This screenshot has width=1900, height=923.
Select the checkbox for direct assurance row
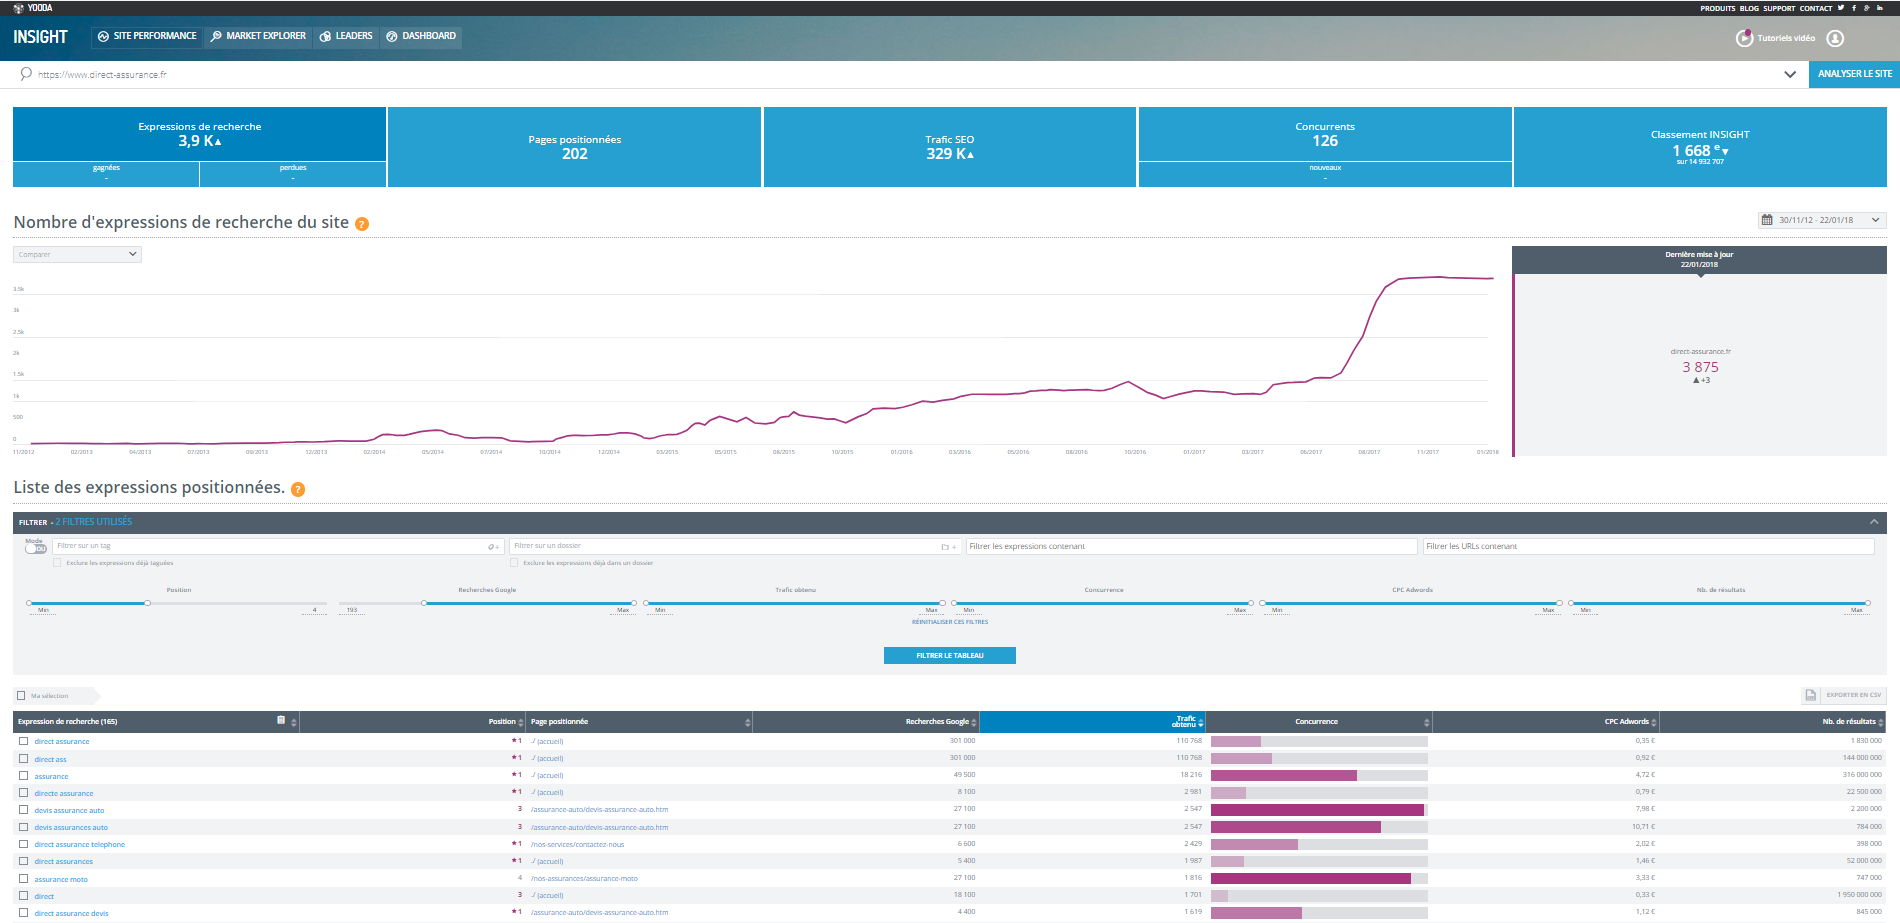23,741
